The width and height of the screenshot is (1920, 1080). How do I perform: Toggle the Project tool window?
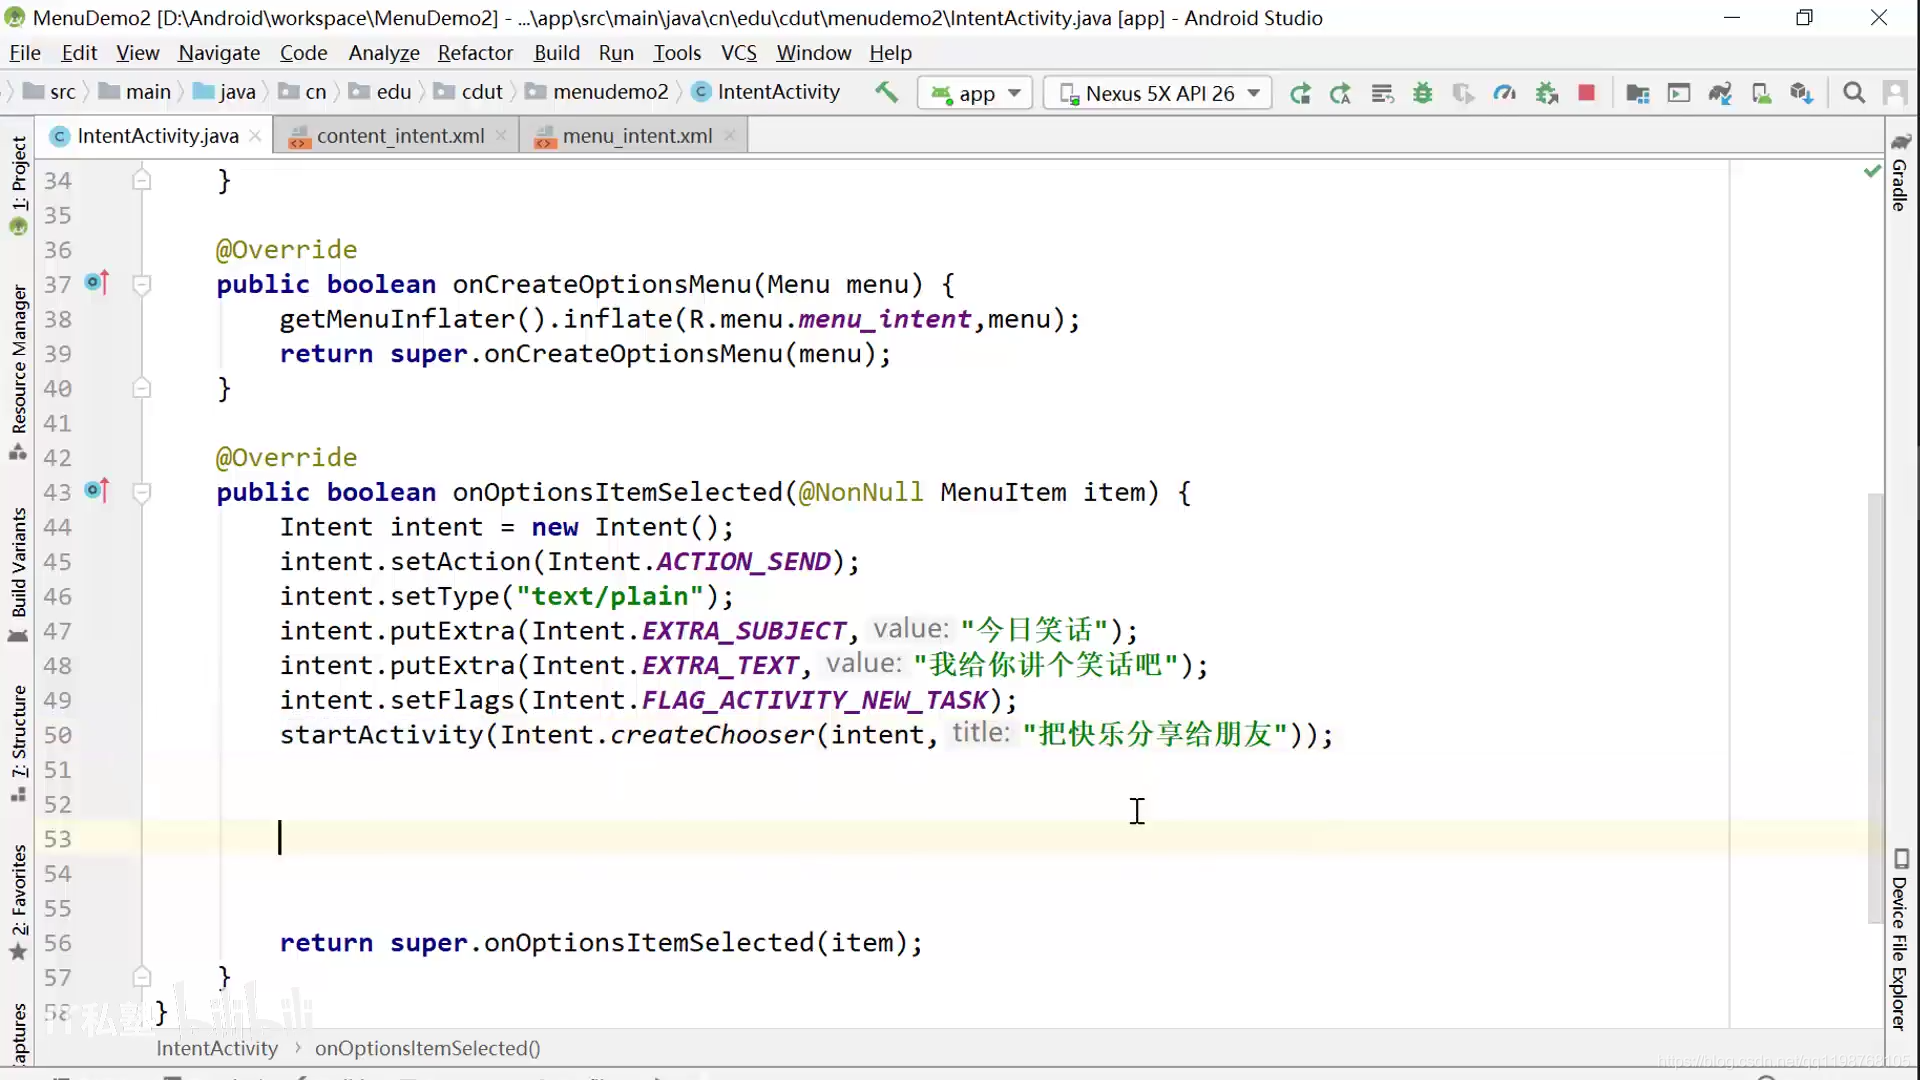(18, 185)
